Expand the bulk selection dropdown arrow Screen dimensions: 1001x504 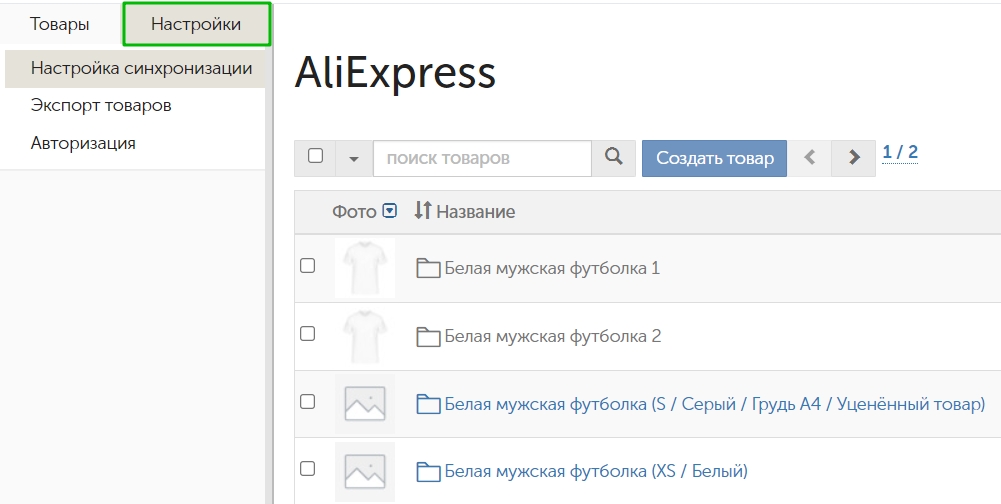[x=354, y=159]
